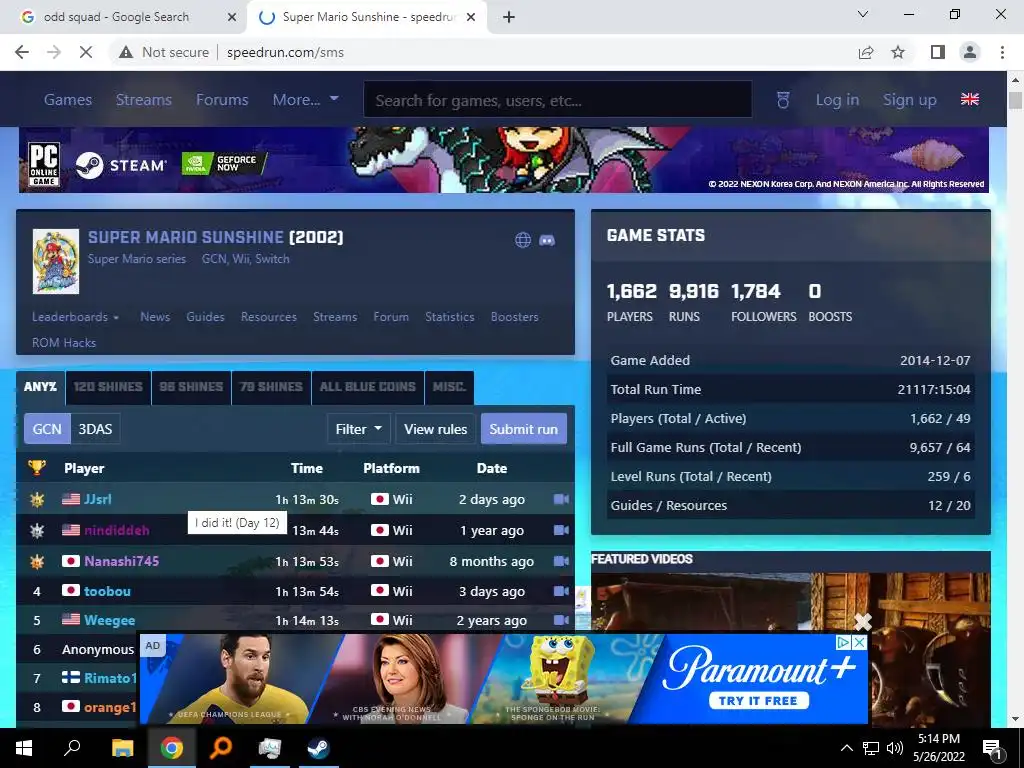Open the ROM Hacks link

coord(64,342)
